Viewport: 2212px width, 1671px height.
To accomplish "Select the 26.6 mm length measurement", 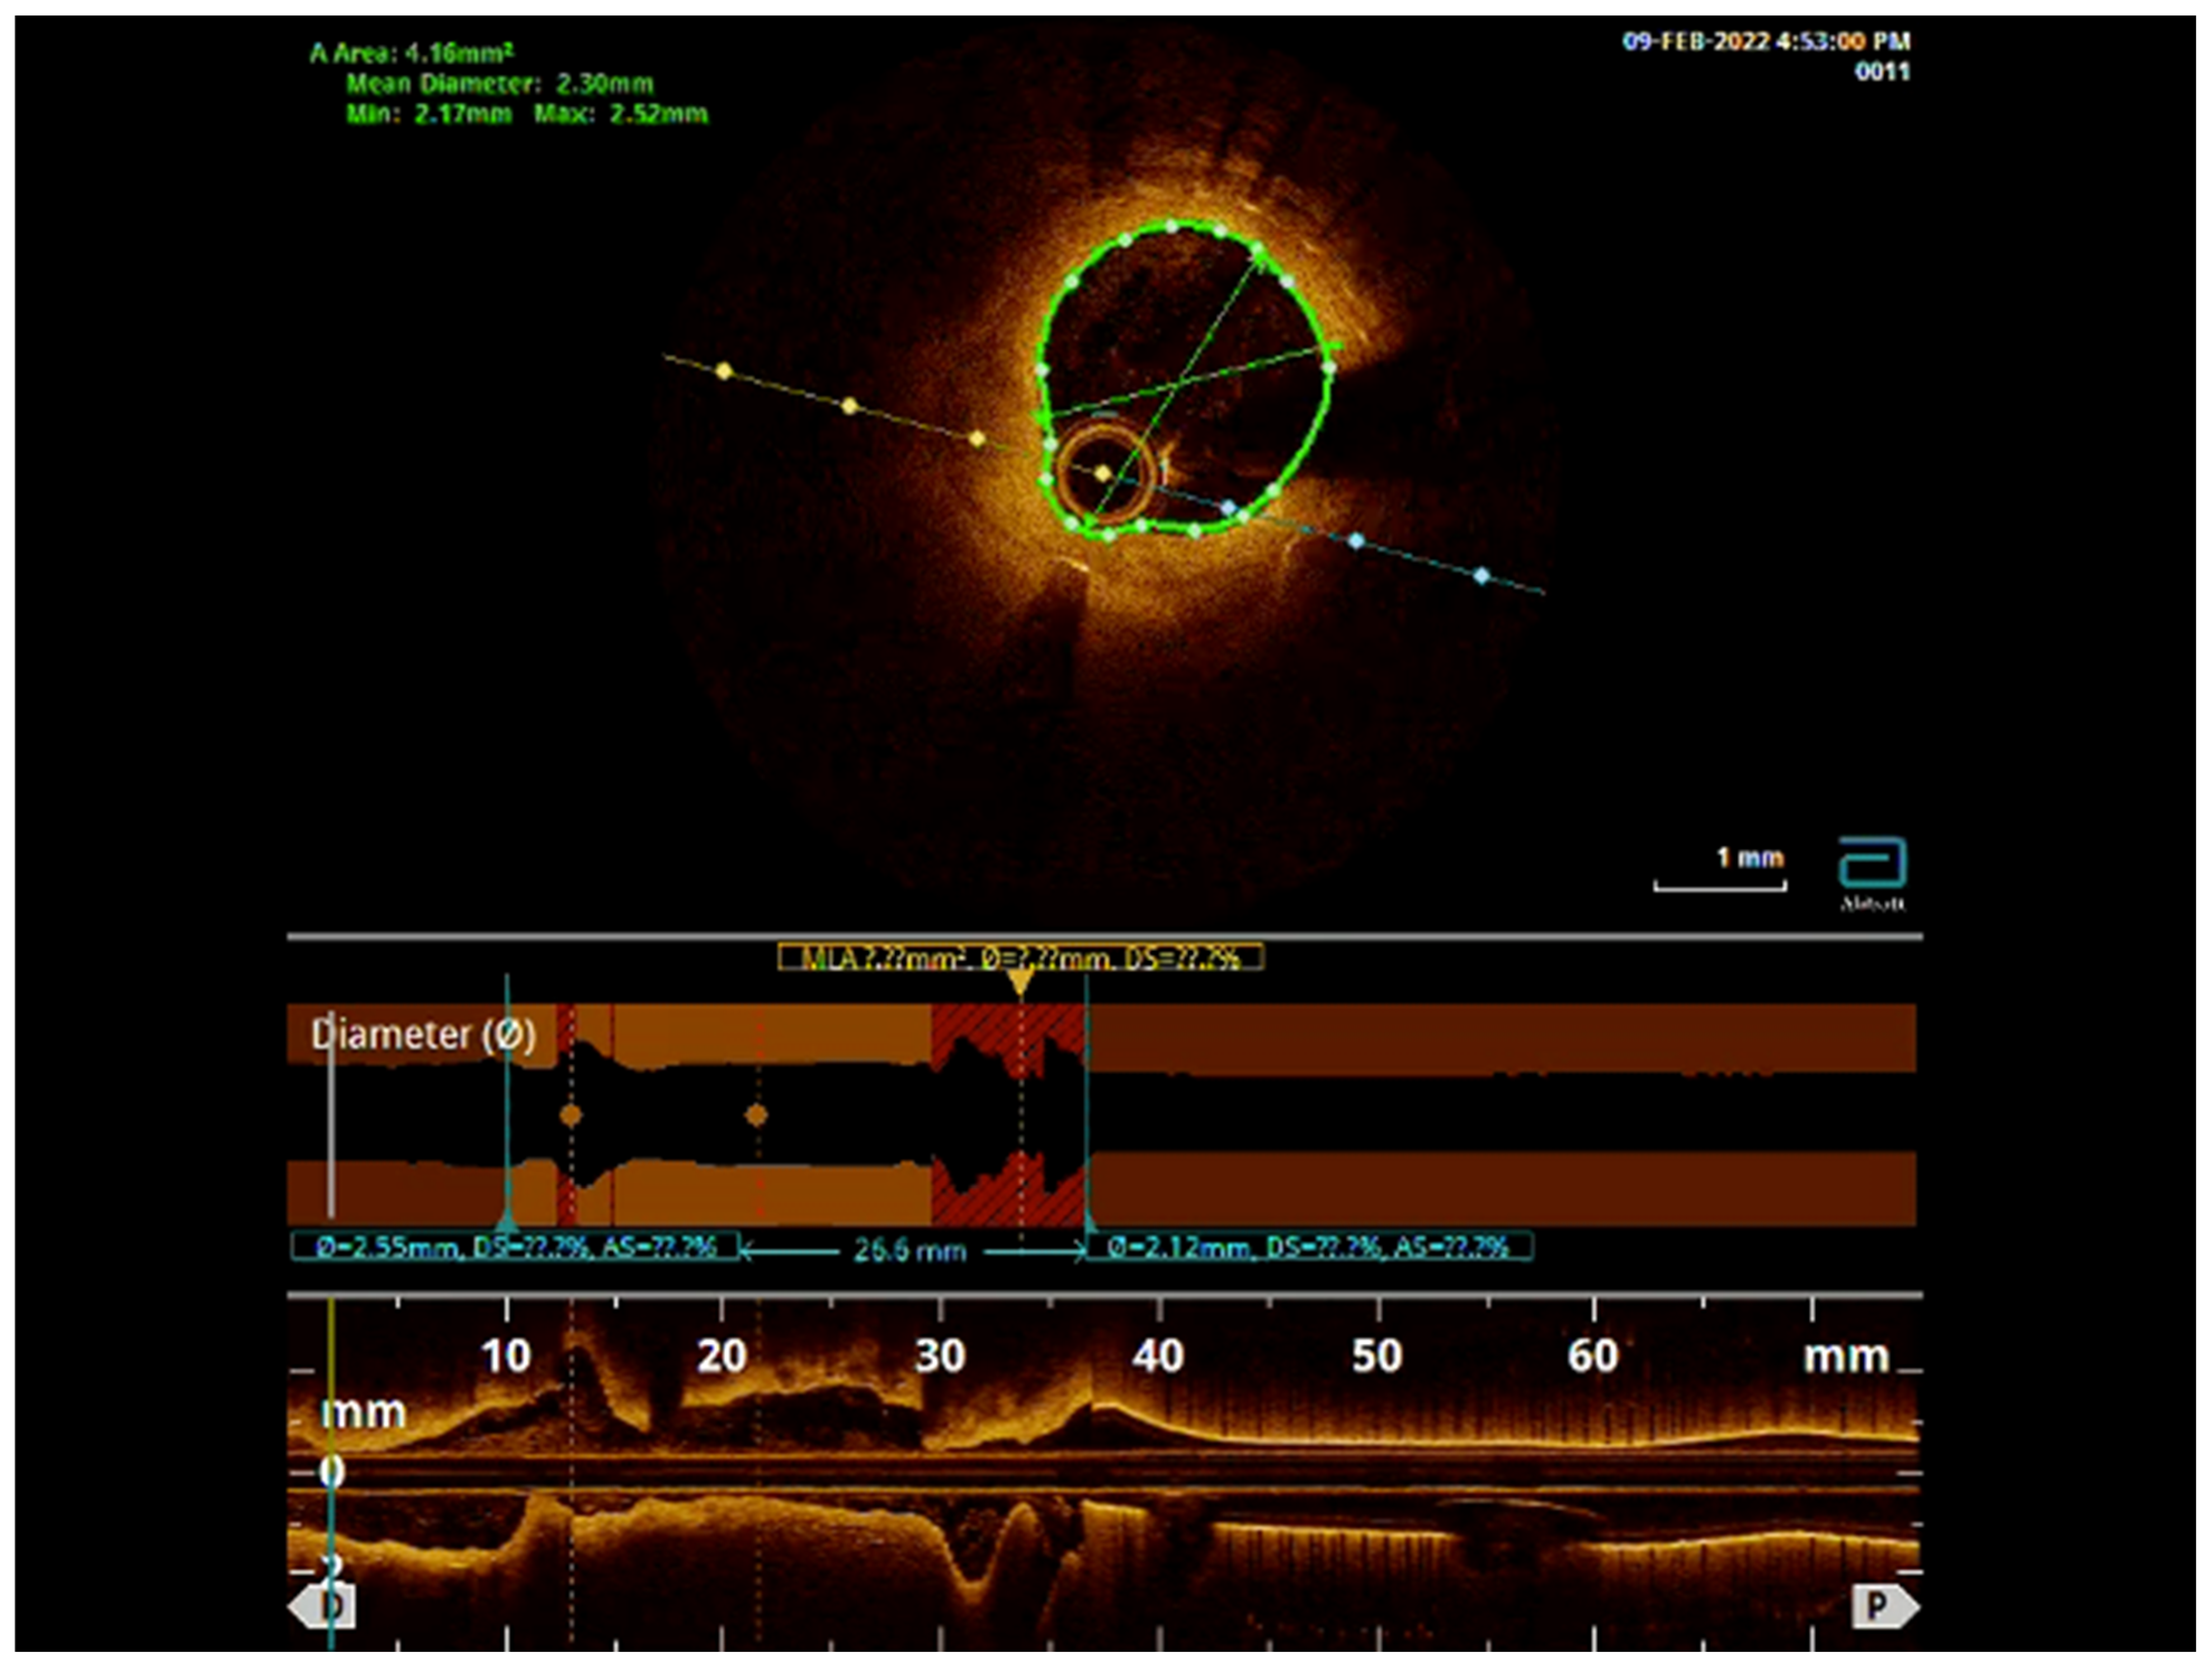I will click(909, 1250).
